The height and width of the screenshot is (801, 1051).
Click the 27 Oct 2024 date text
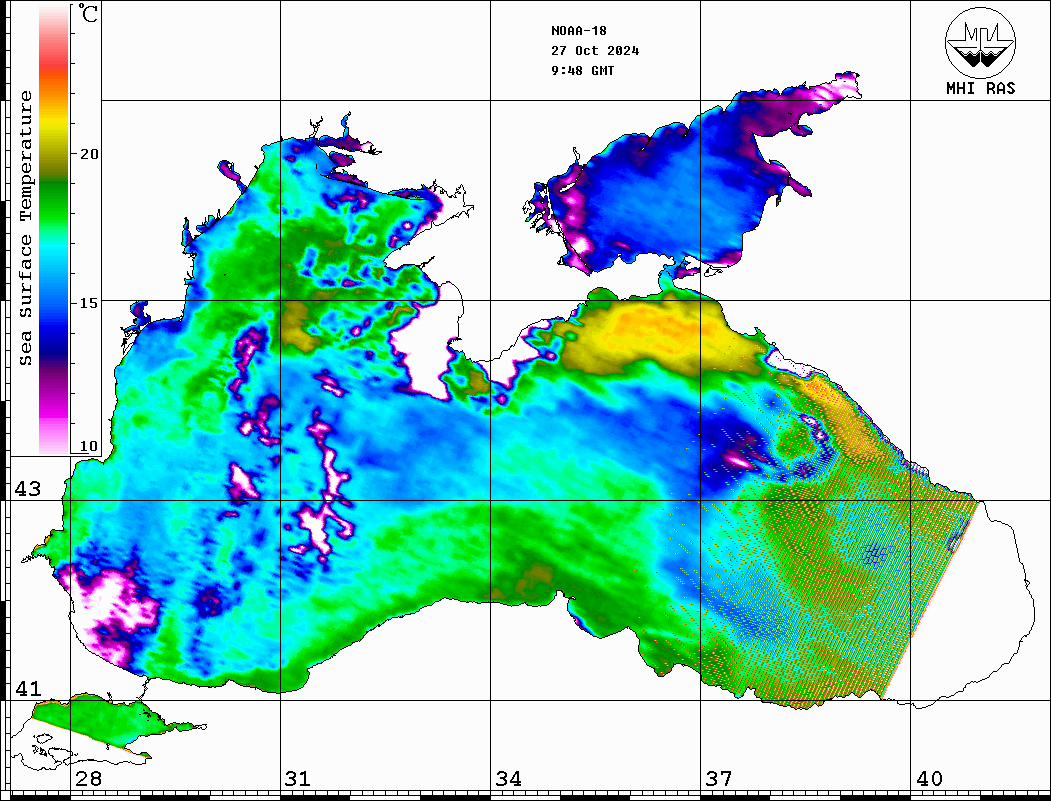(595, 51)
